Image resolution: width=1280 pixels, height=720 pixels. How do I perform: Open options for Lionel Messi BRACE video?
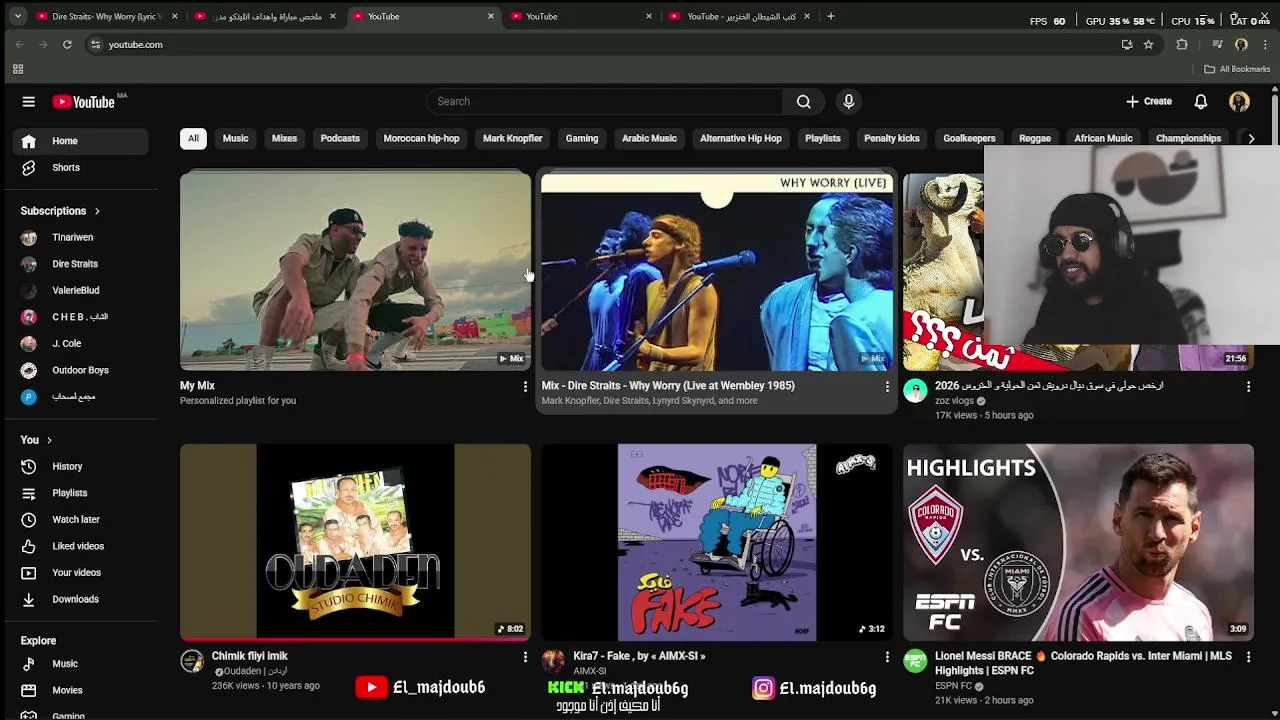pyautogui.click(x=1248, y=657)
